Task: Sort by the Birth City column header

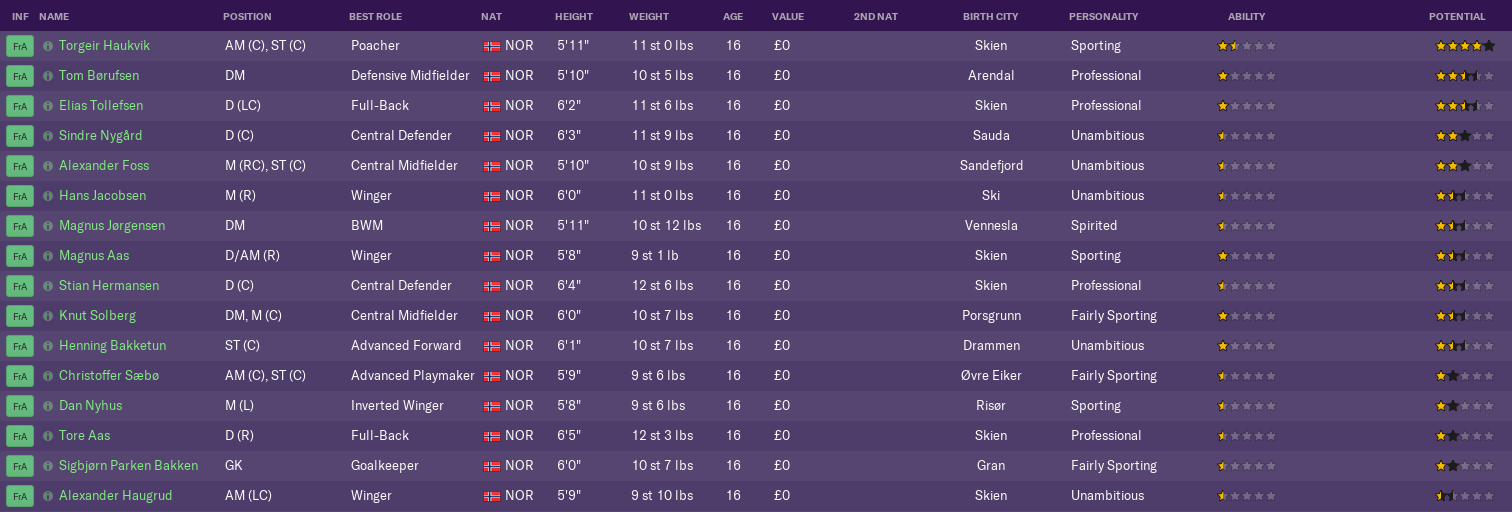Action: click(991, 17)
